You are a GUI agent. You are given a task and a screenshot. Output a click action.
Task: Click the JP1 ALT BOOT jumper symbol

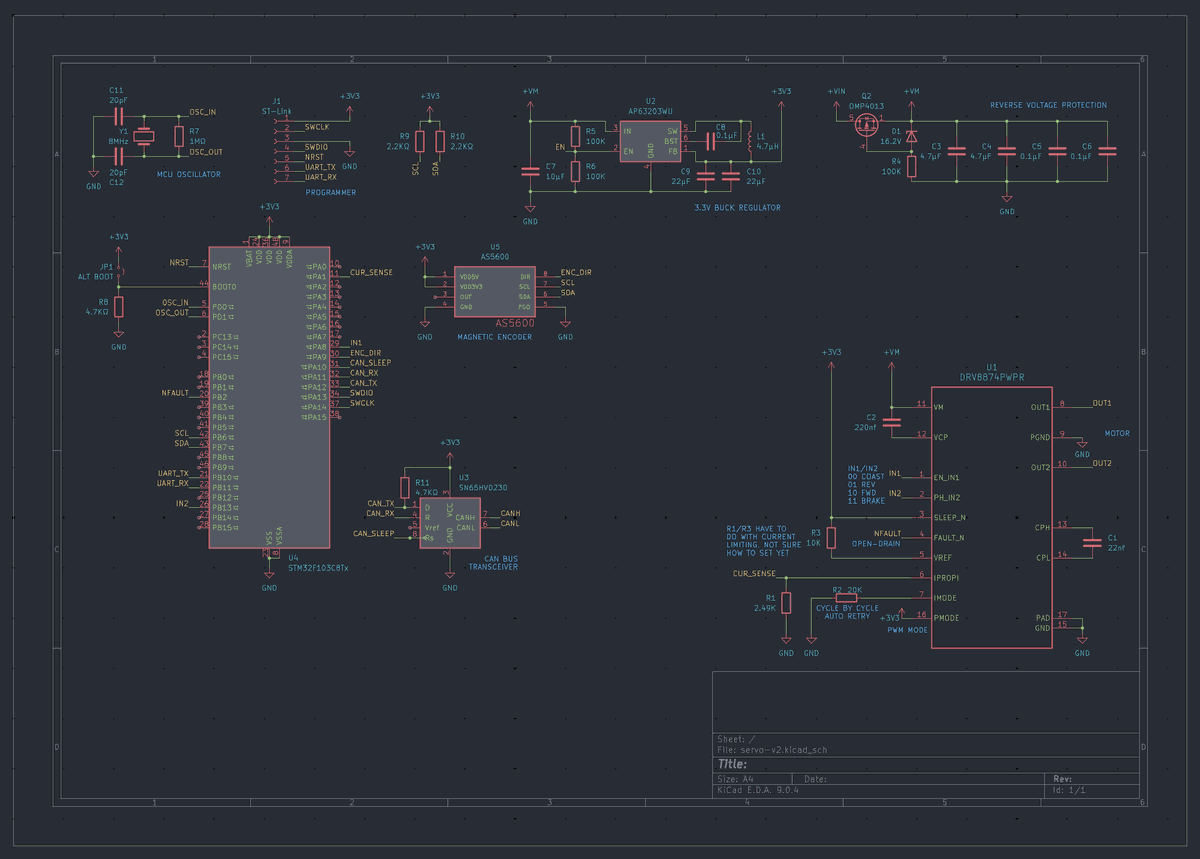[119, 272]
